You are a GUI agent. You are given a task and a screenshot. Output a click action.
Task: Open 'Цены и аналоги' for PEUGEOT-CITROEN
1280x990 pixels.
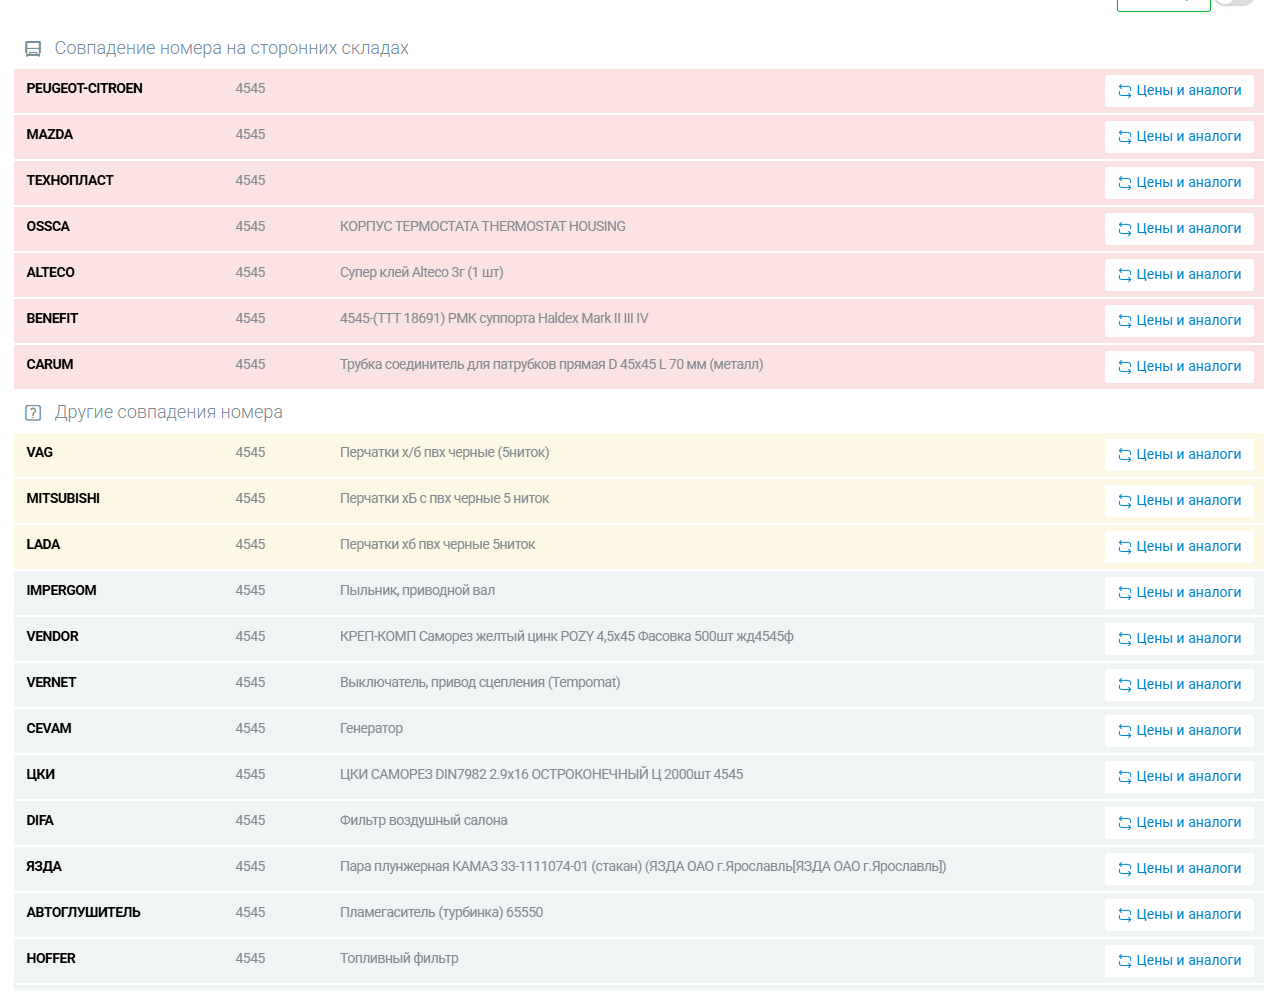point(1179,91)
